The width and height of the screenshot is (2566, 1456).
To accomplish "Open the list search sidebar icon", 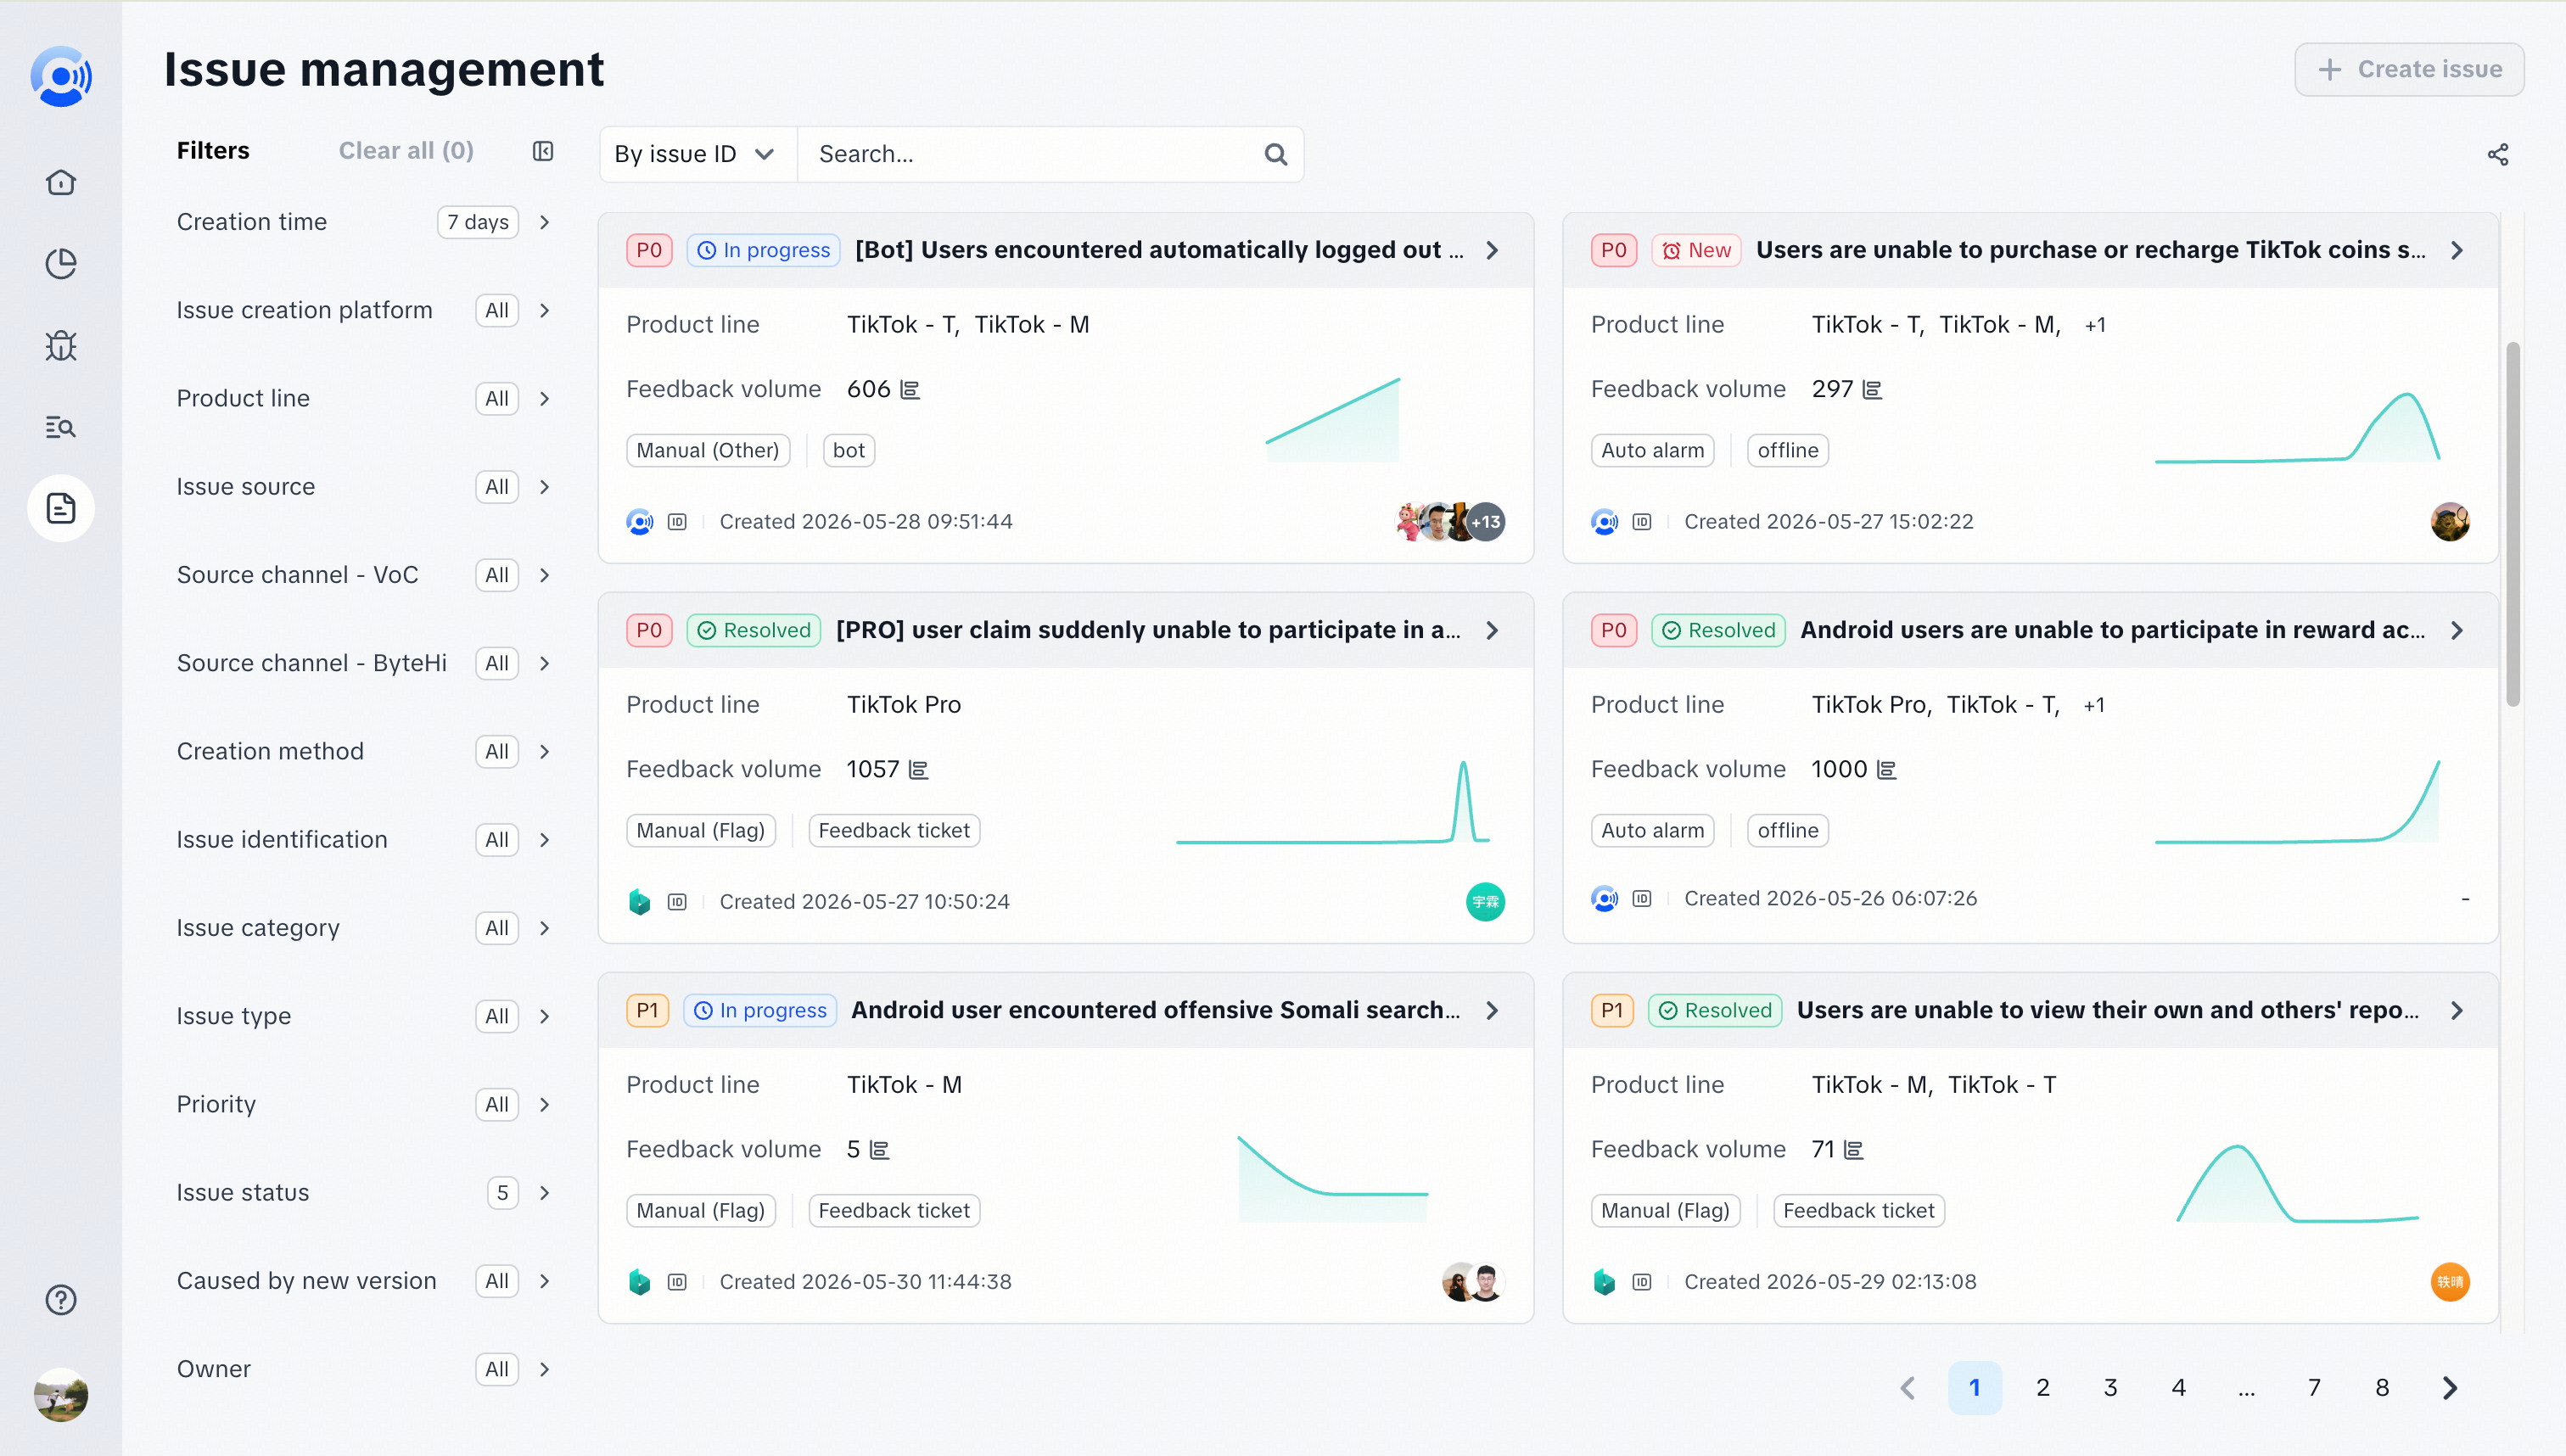I will pos(61,427).
